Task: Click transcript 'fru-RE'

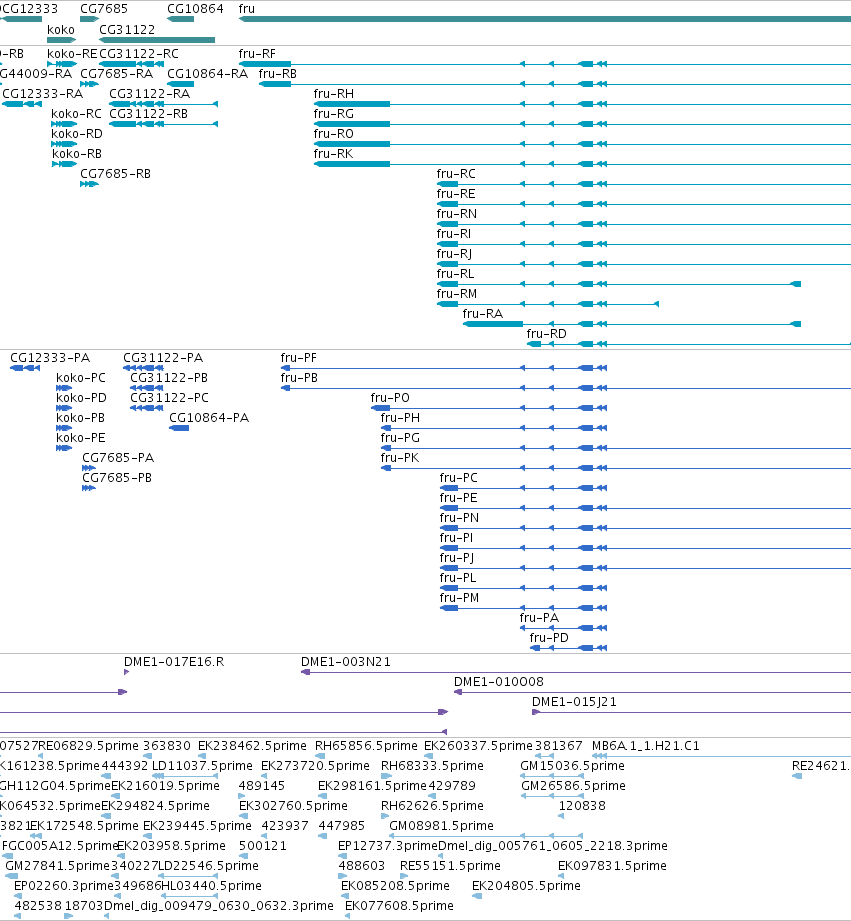Action: click(x=456, y=194)
